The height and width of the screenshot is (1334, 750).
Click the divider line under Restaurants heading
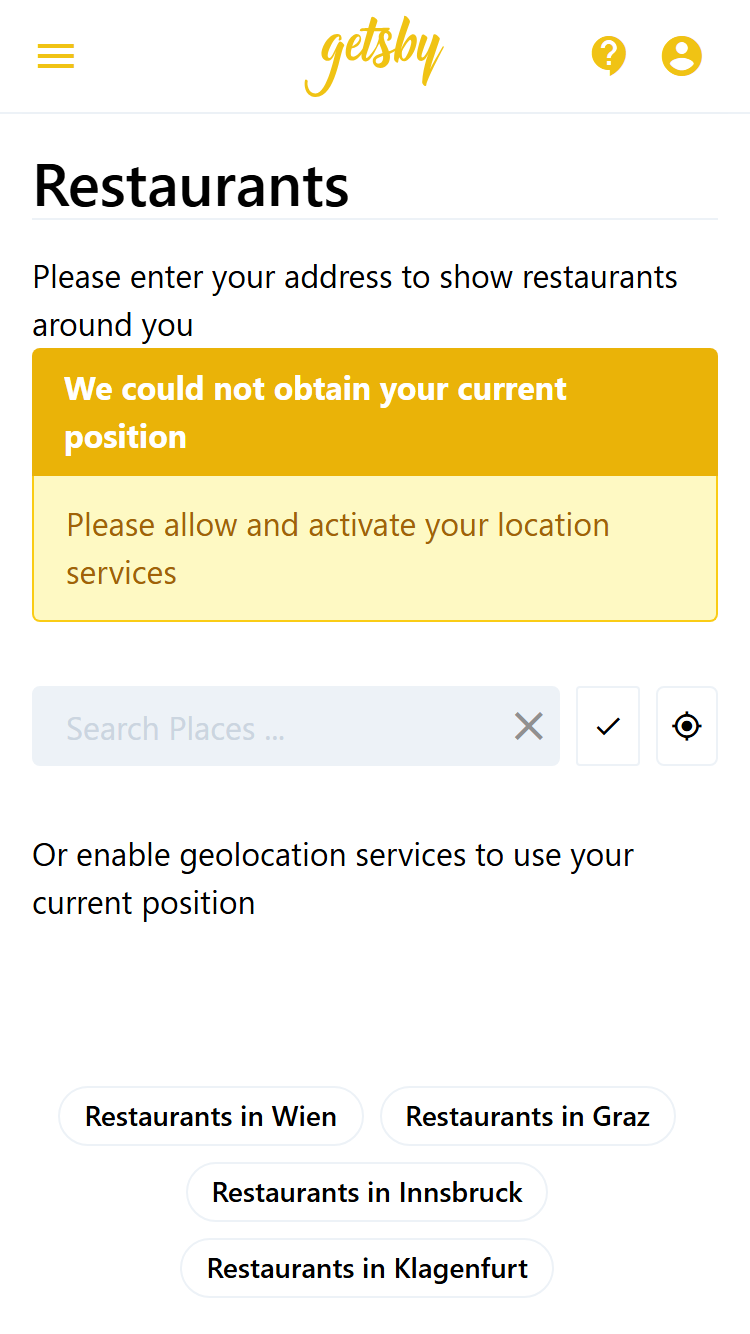375,218
